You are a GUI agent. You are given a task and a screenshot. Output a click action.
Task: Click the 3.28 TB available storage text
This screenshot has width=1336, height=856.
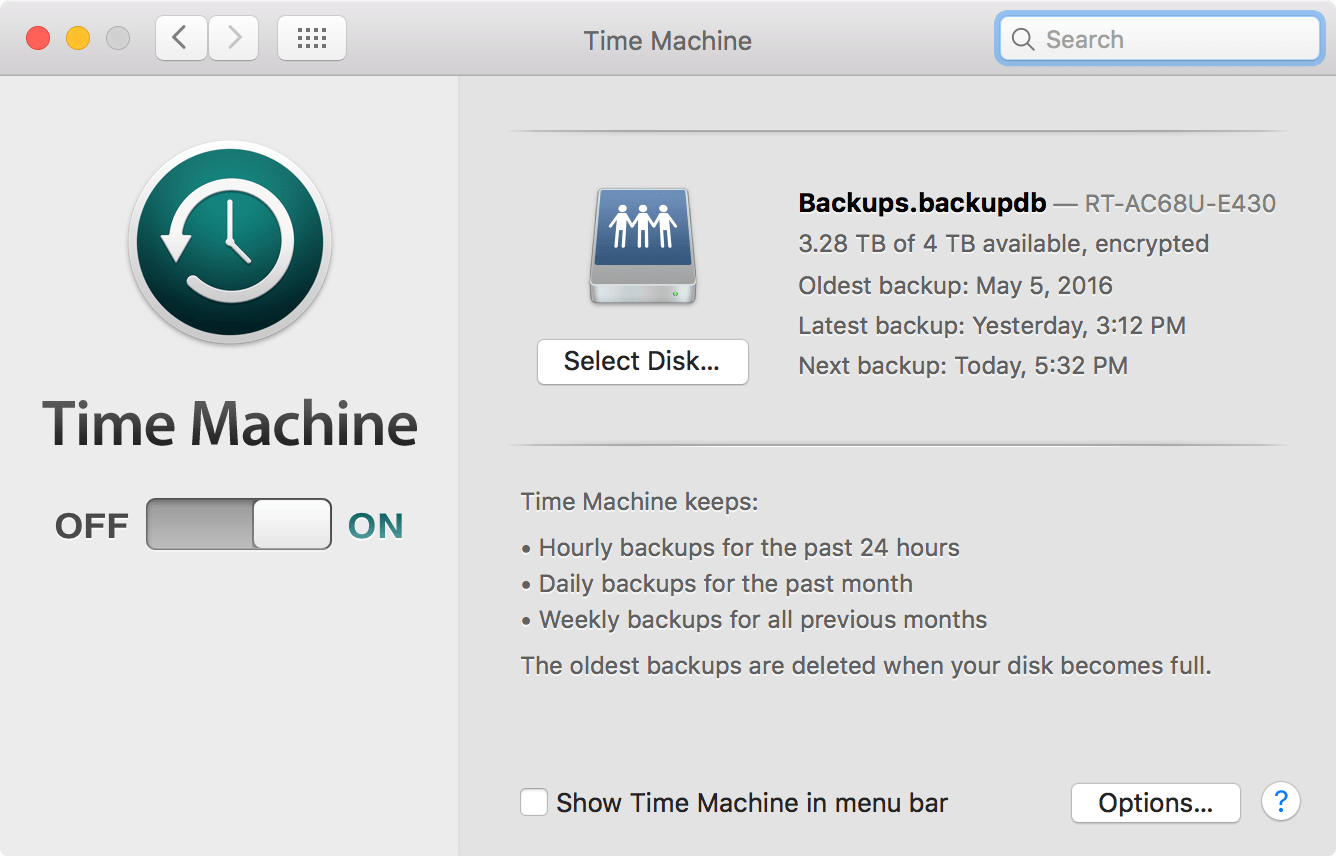1002,243
